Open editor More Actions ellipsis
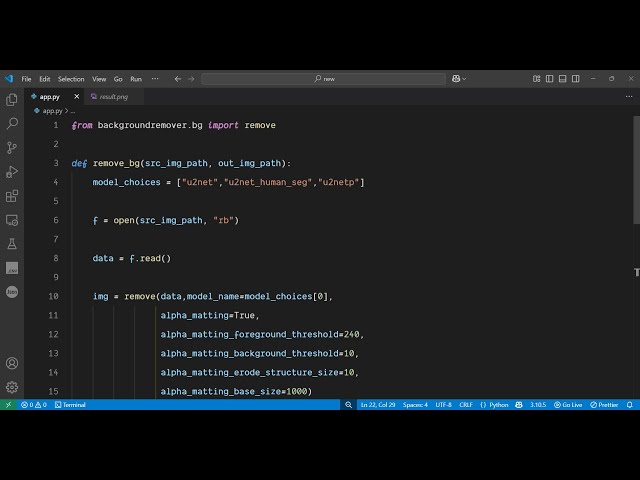This screenshot has width=640, height=480. pos(629,97)
